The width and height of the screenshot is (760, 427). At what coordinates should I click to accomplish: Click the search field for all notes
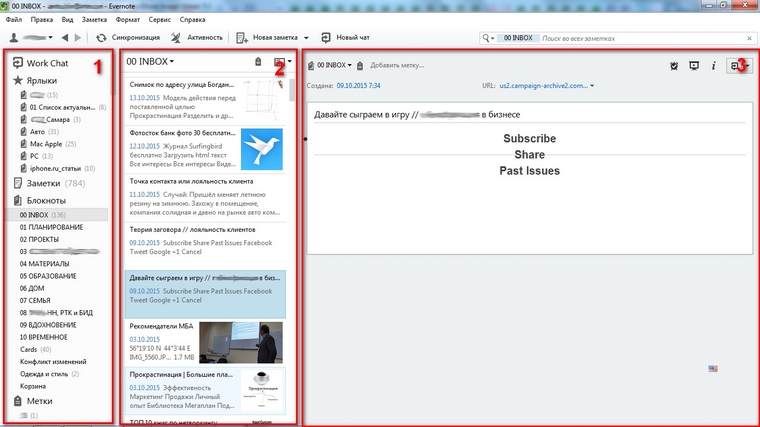tap(642, 38)
